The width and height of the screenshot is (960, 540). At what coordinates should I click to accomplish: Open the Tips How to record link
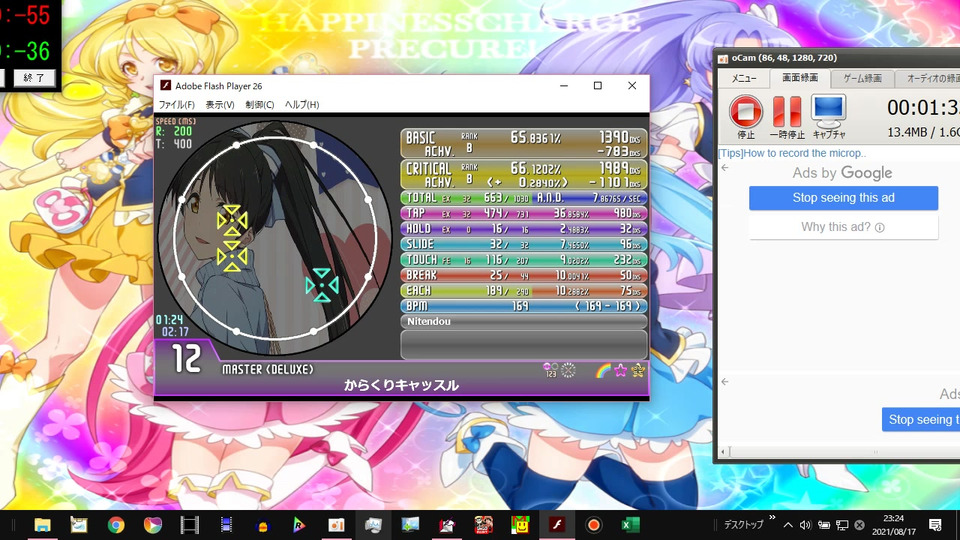click(792, 153)
